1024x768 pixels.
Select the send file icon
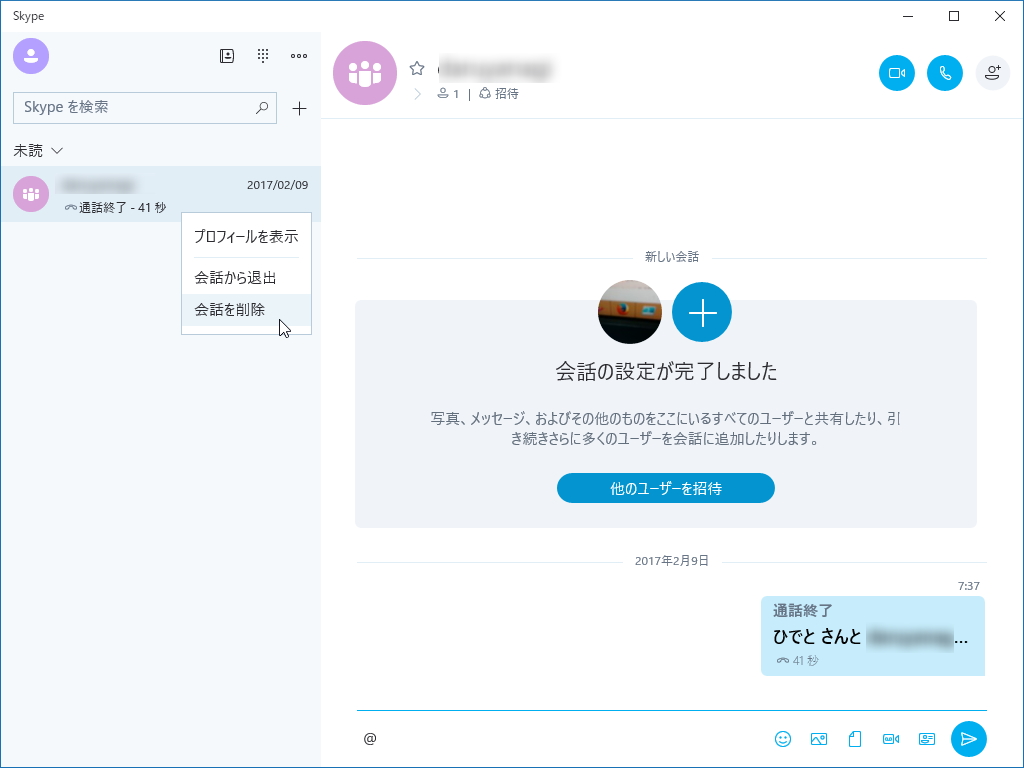pyautogui.click(x=854, y=738)
